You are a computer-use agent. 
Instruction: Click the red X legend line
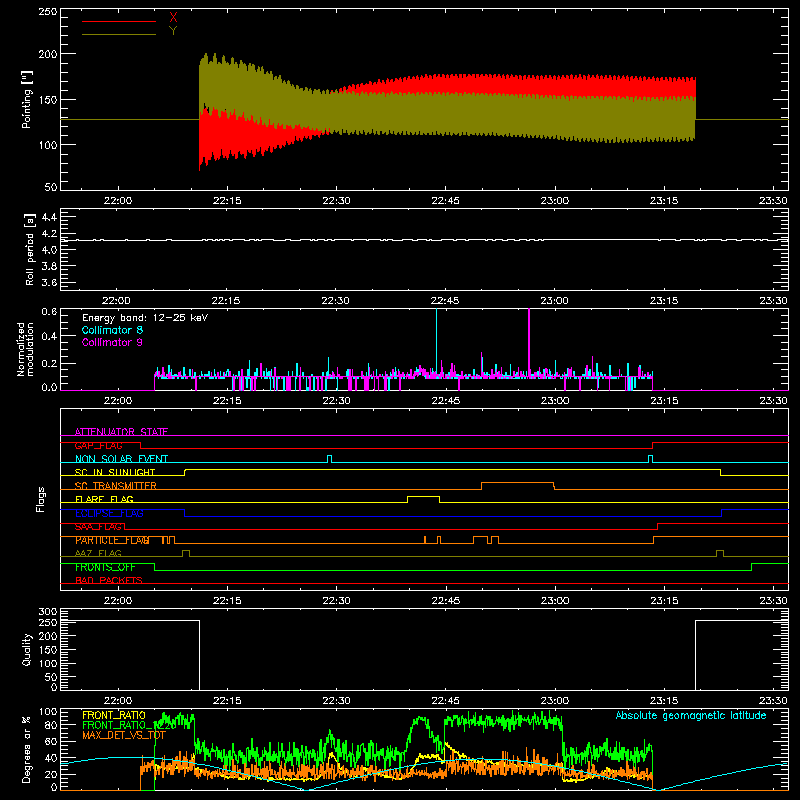[118, 21]
